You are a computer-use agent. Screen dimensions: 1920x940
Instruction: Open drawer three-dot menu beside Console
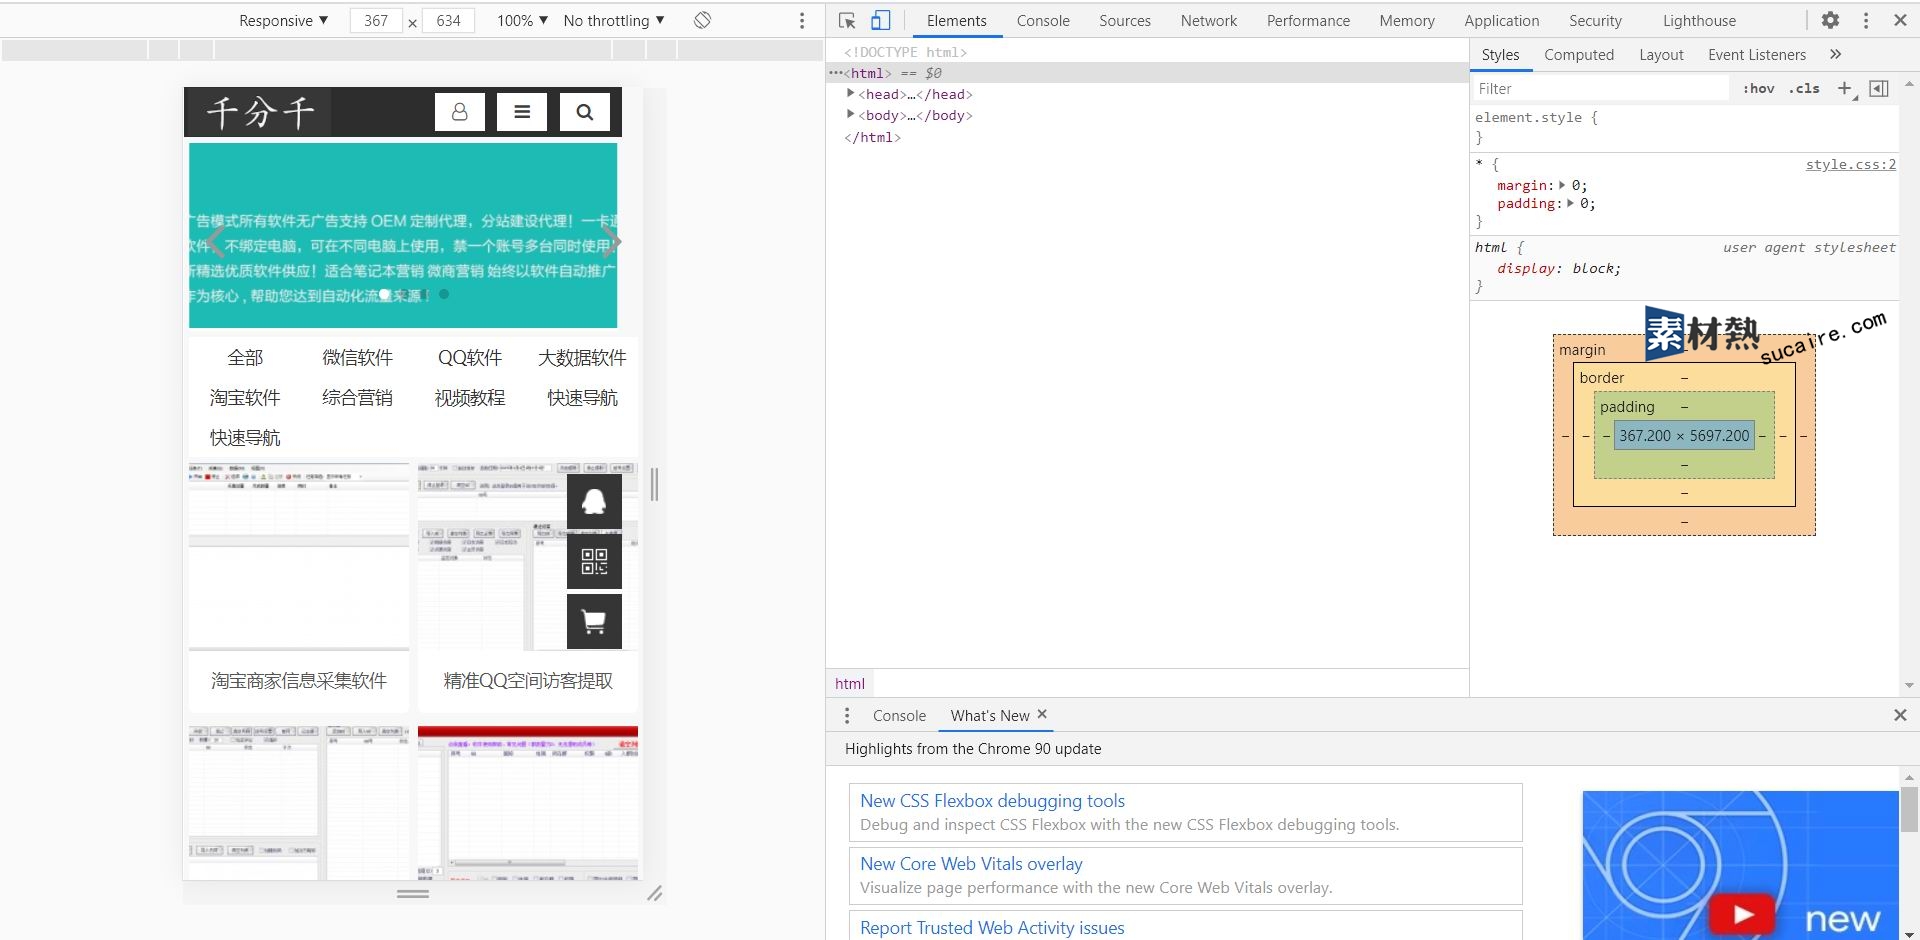click(847, 715)
